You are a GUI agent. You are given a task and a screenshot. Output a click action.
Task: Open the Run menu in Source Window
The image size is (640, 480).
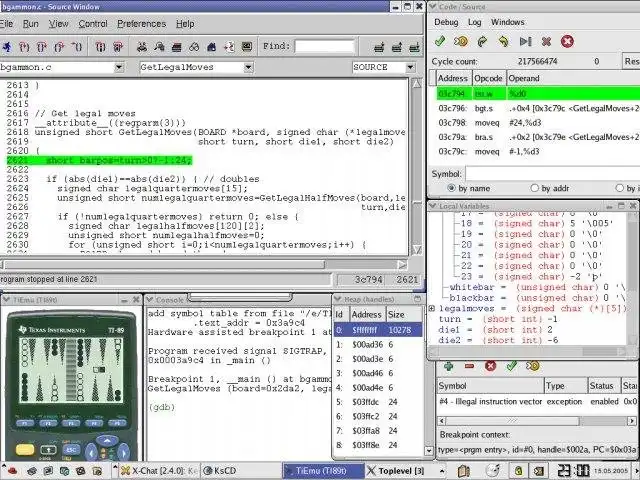point(31,24)
